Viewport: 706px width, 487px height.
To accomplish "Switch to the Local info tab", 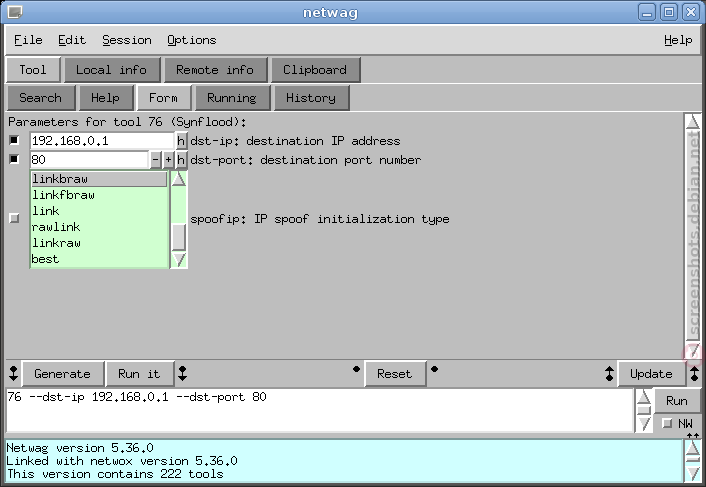I will [x=111, y=70].
